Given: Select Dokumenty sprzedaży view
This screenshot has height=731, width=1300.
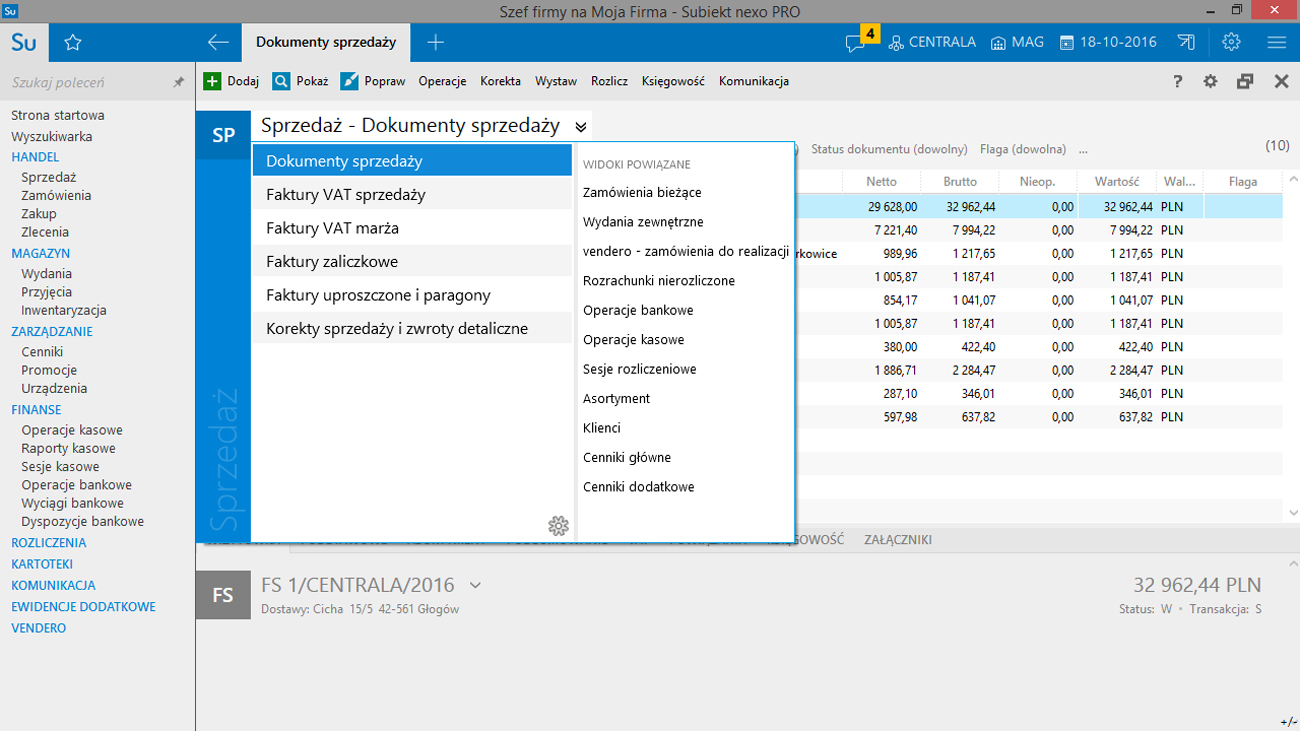Looking at the screenshot, I should point(412,161).
